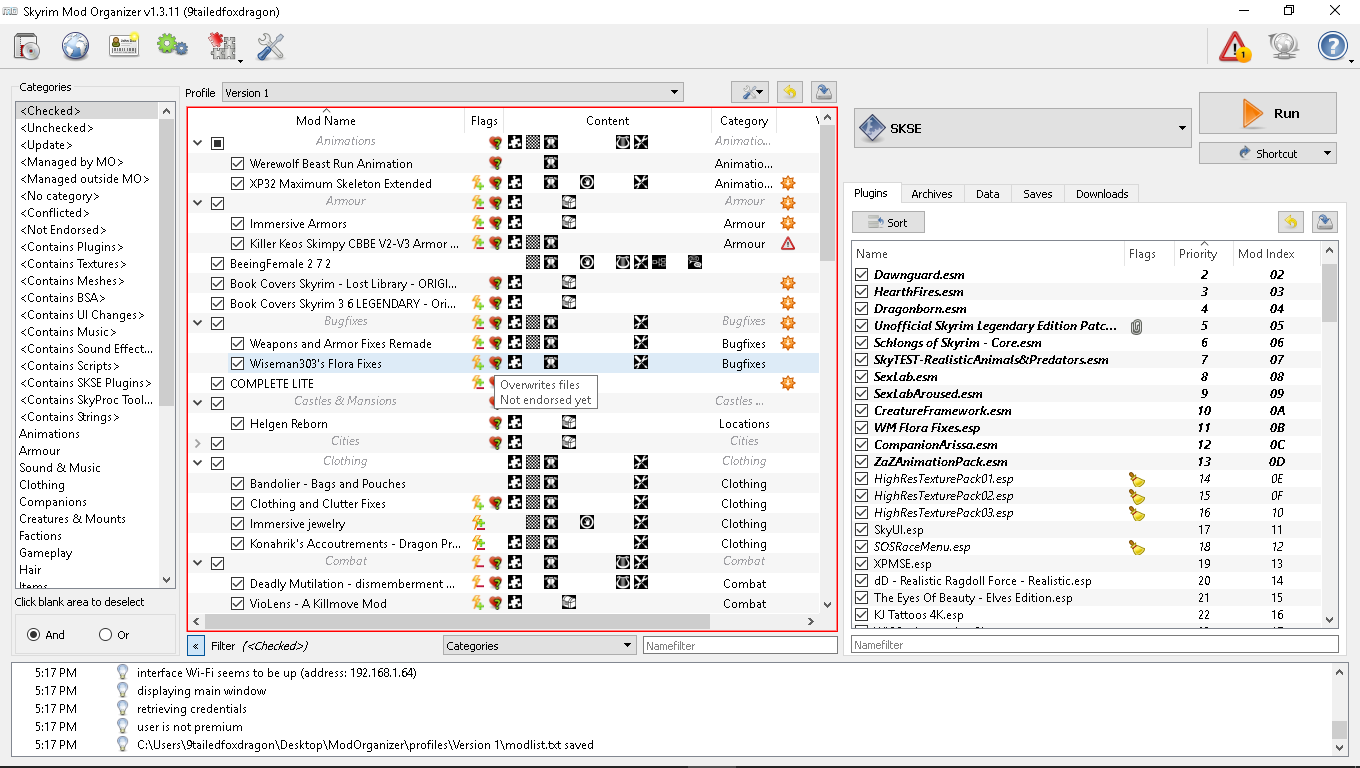Select <Unchecked> category filter

[x=56, y=128]
